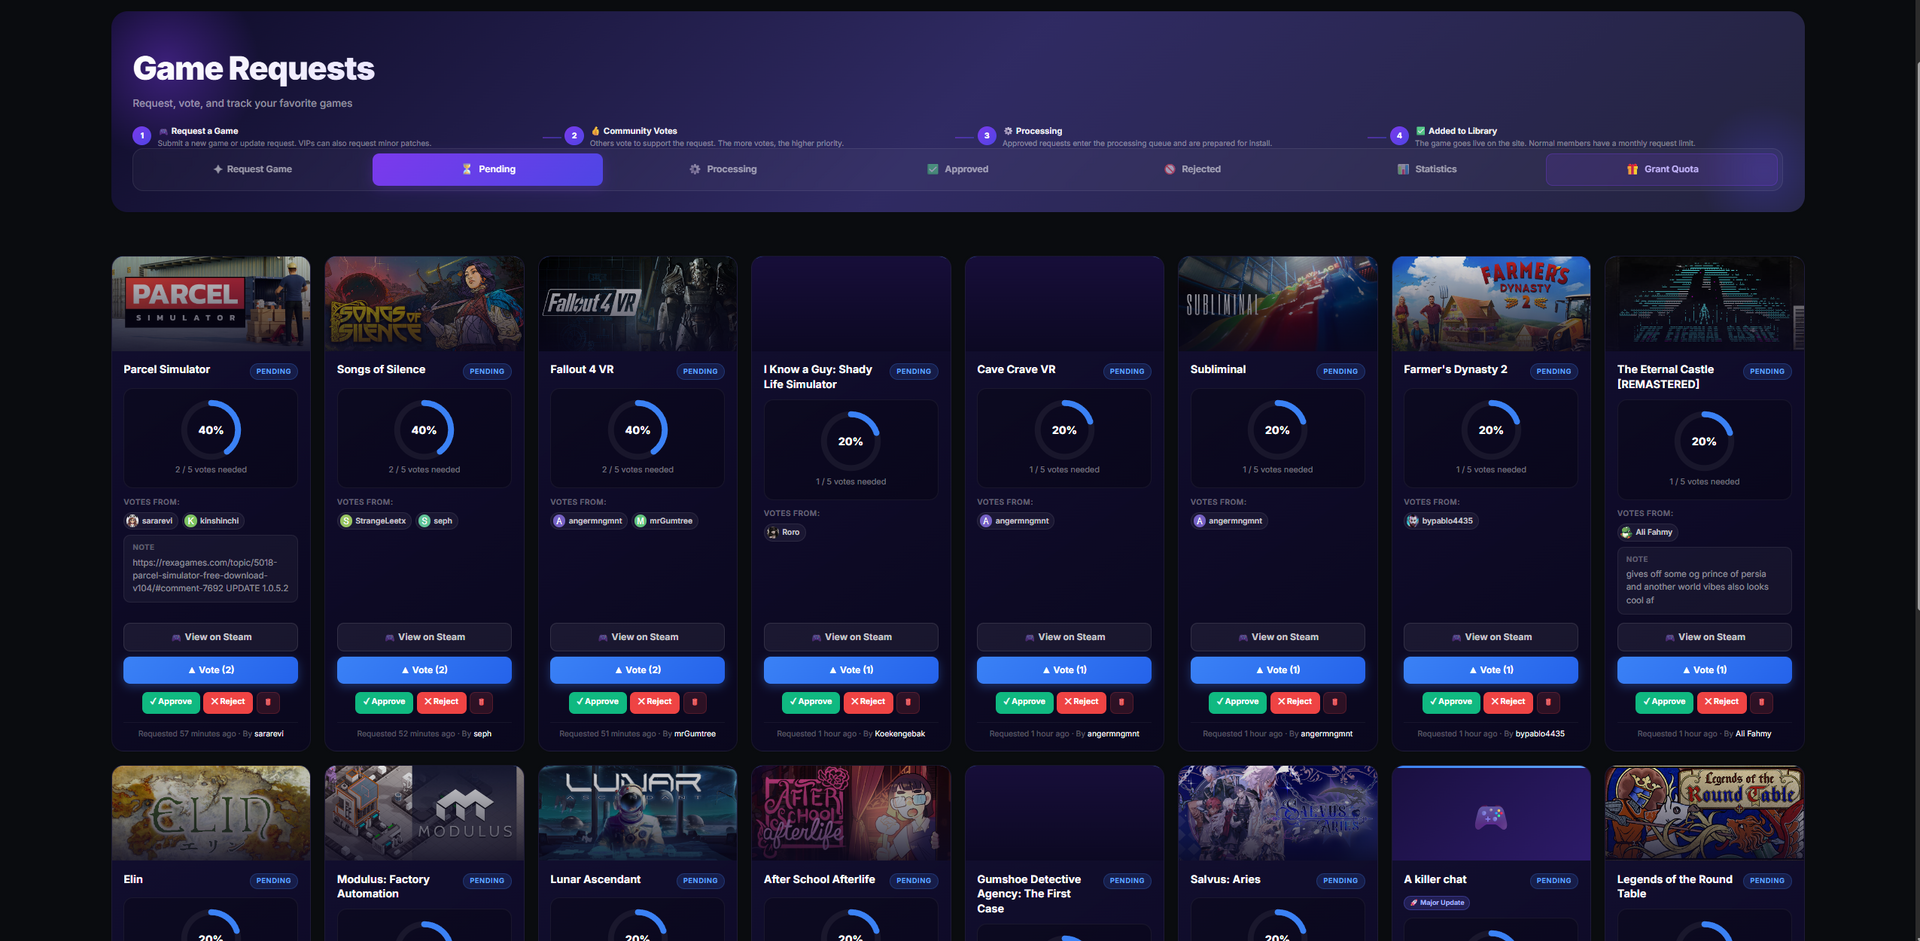
Task: Click the trash icon on I Know a Guy card
Action: pos(908,702)
